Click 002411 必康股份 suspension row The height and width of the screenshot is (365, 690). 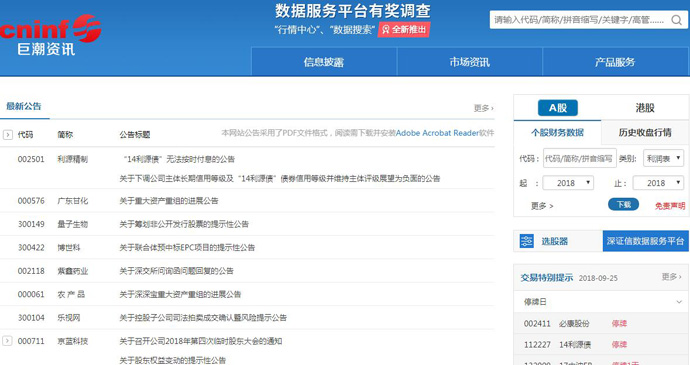(x=601, y=324)
